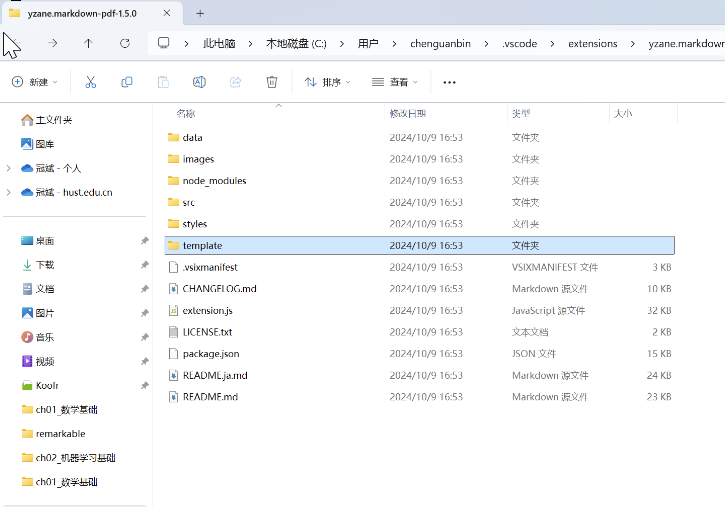725x507 pixels.
Task: Open the 排序 (Sort) dropdown
Action: tap(328, 82)
